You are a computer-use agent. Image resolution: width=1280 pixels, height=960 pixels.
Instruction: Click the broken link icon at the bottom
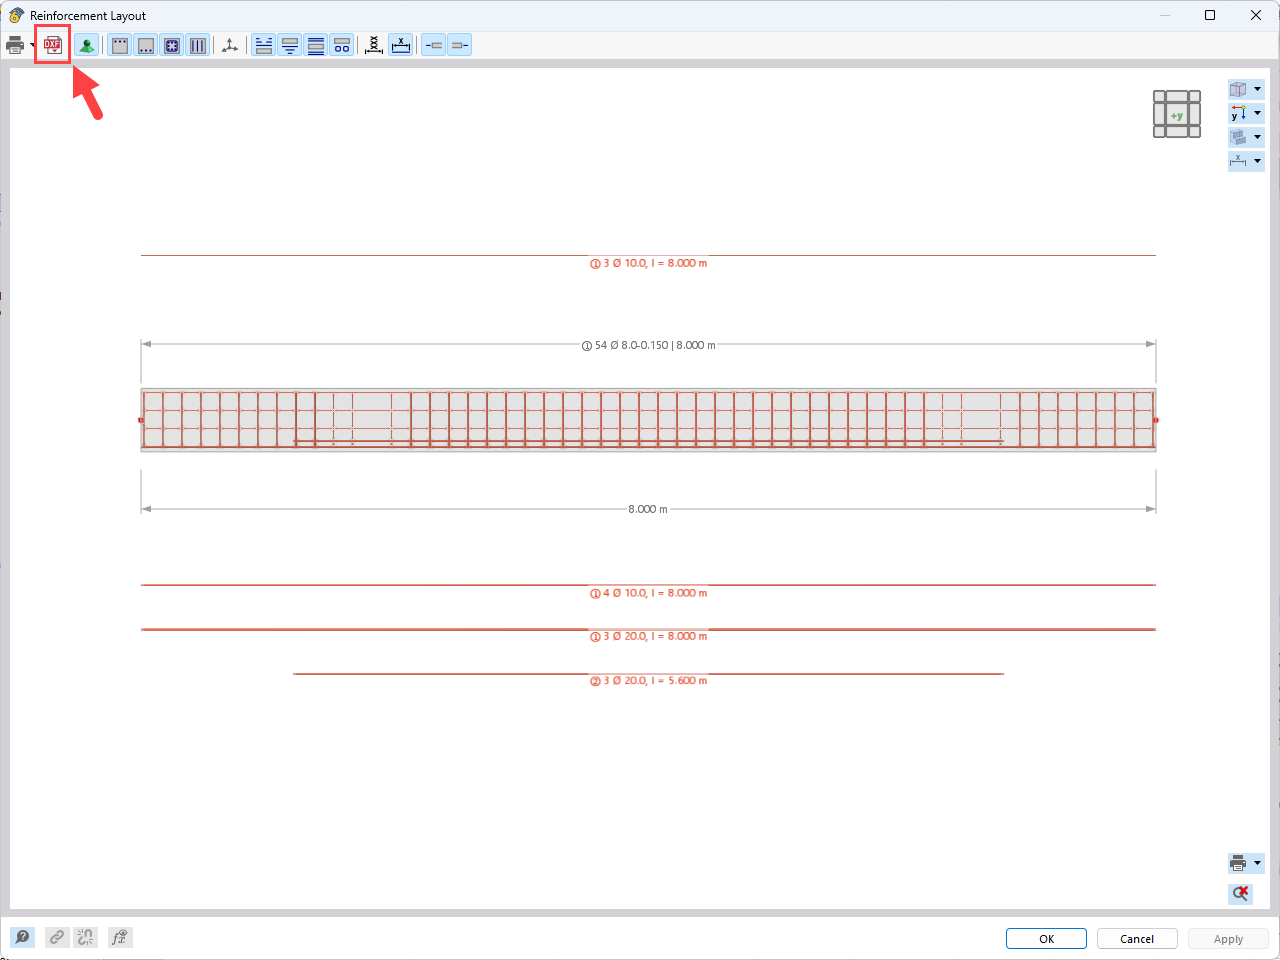[85, 937]
